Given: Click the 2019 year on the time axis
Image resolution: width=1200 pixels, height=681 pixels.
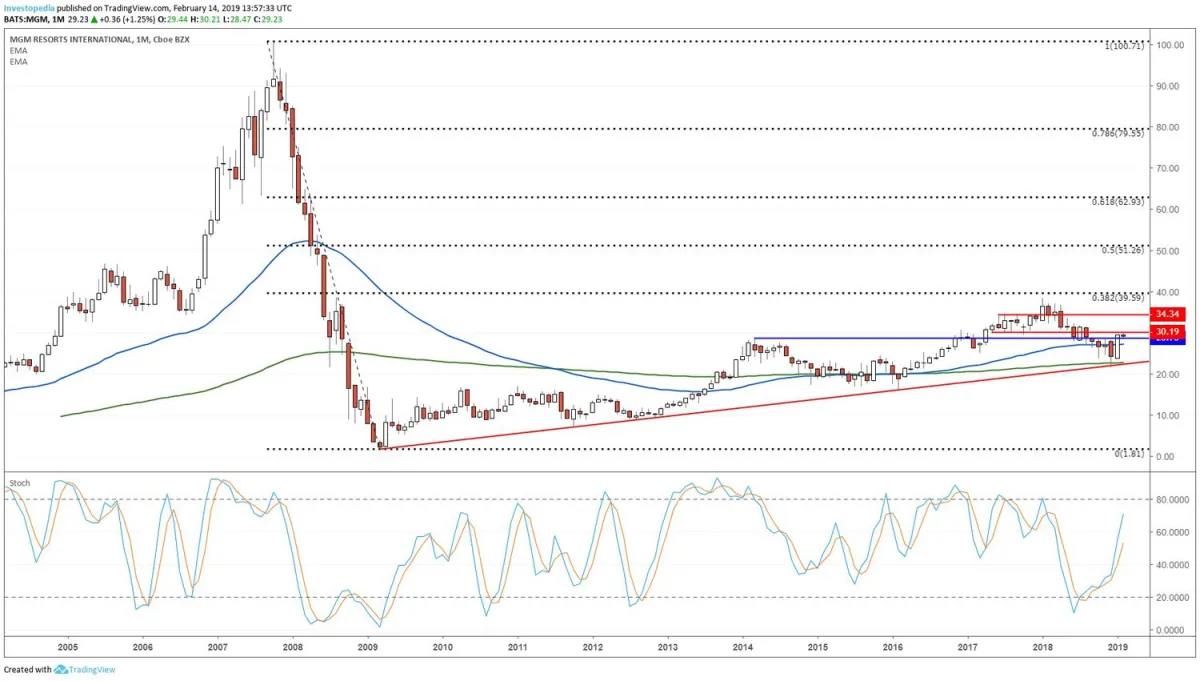Looking at the screenshot, I should coord(1118,648).
